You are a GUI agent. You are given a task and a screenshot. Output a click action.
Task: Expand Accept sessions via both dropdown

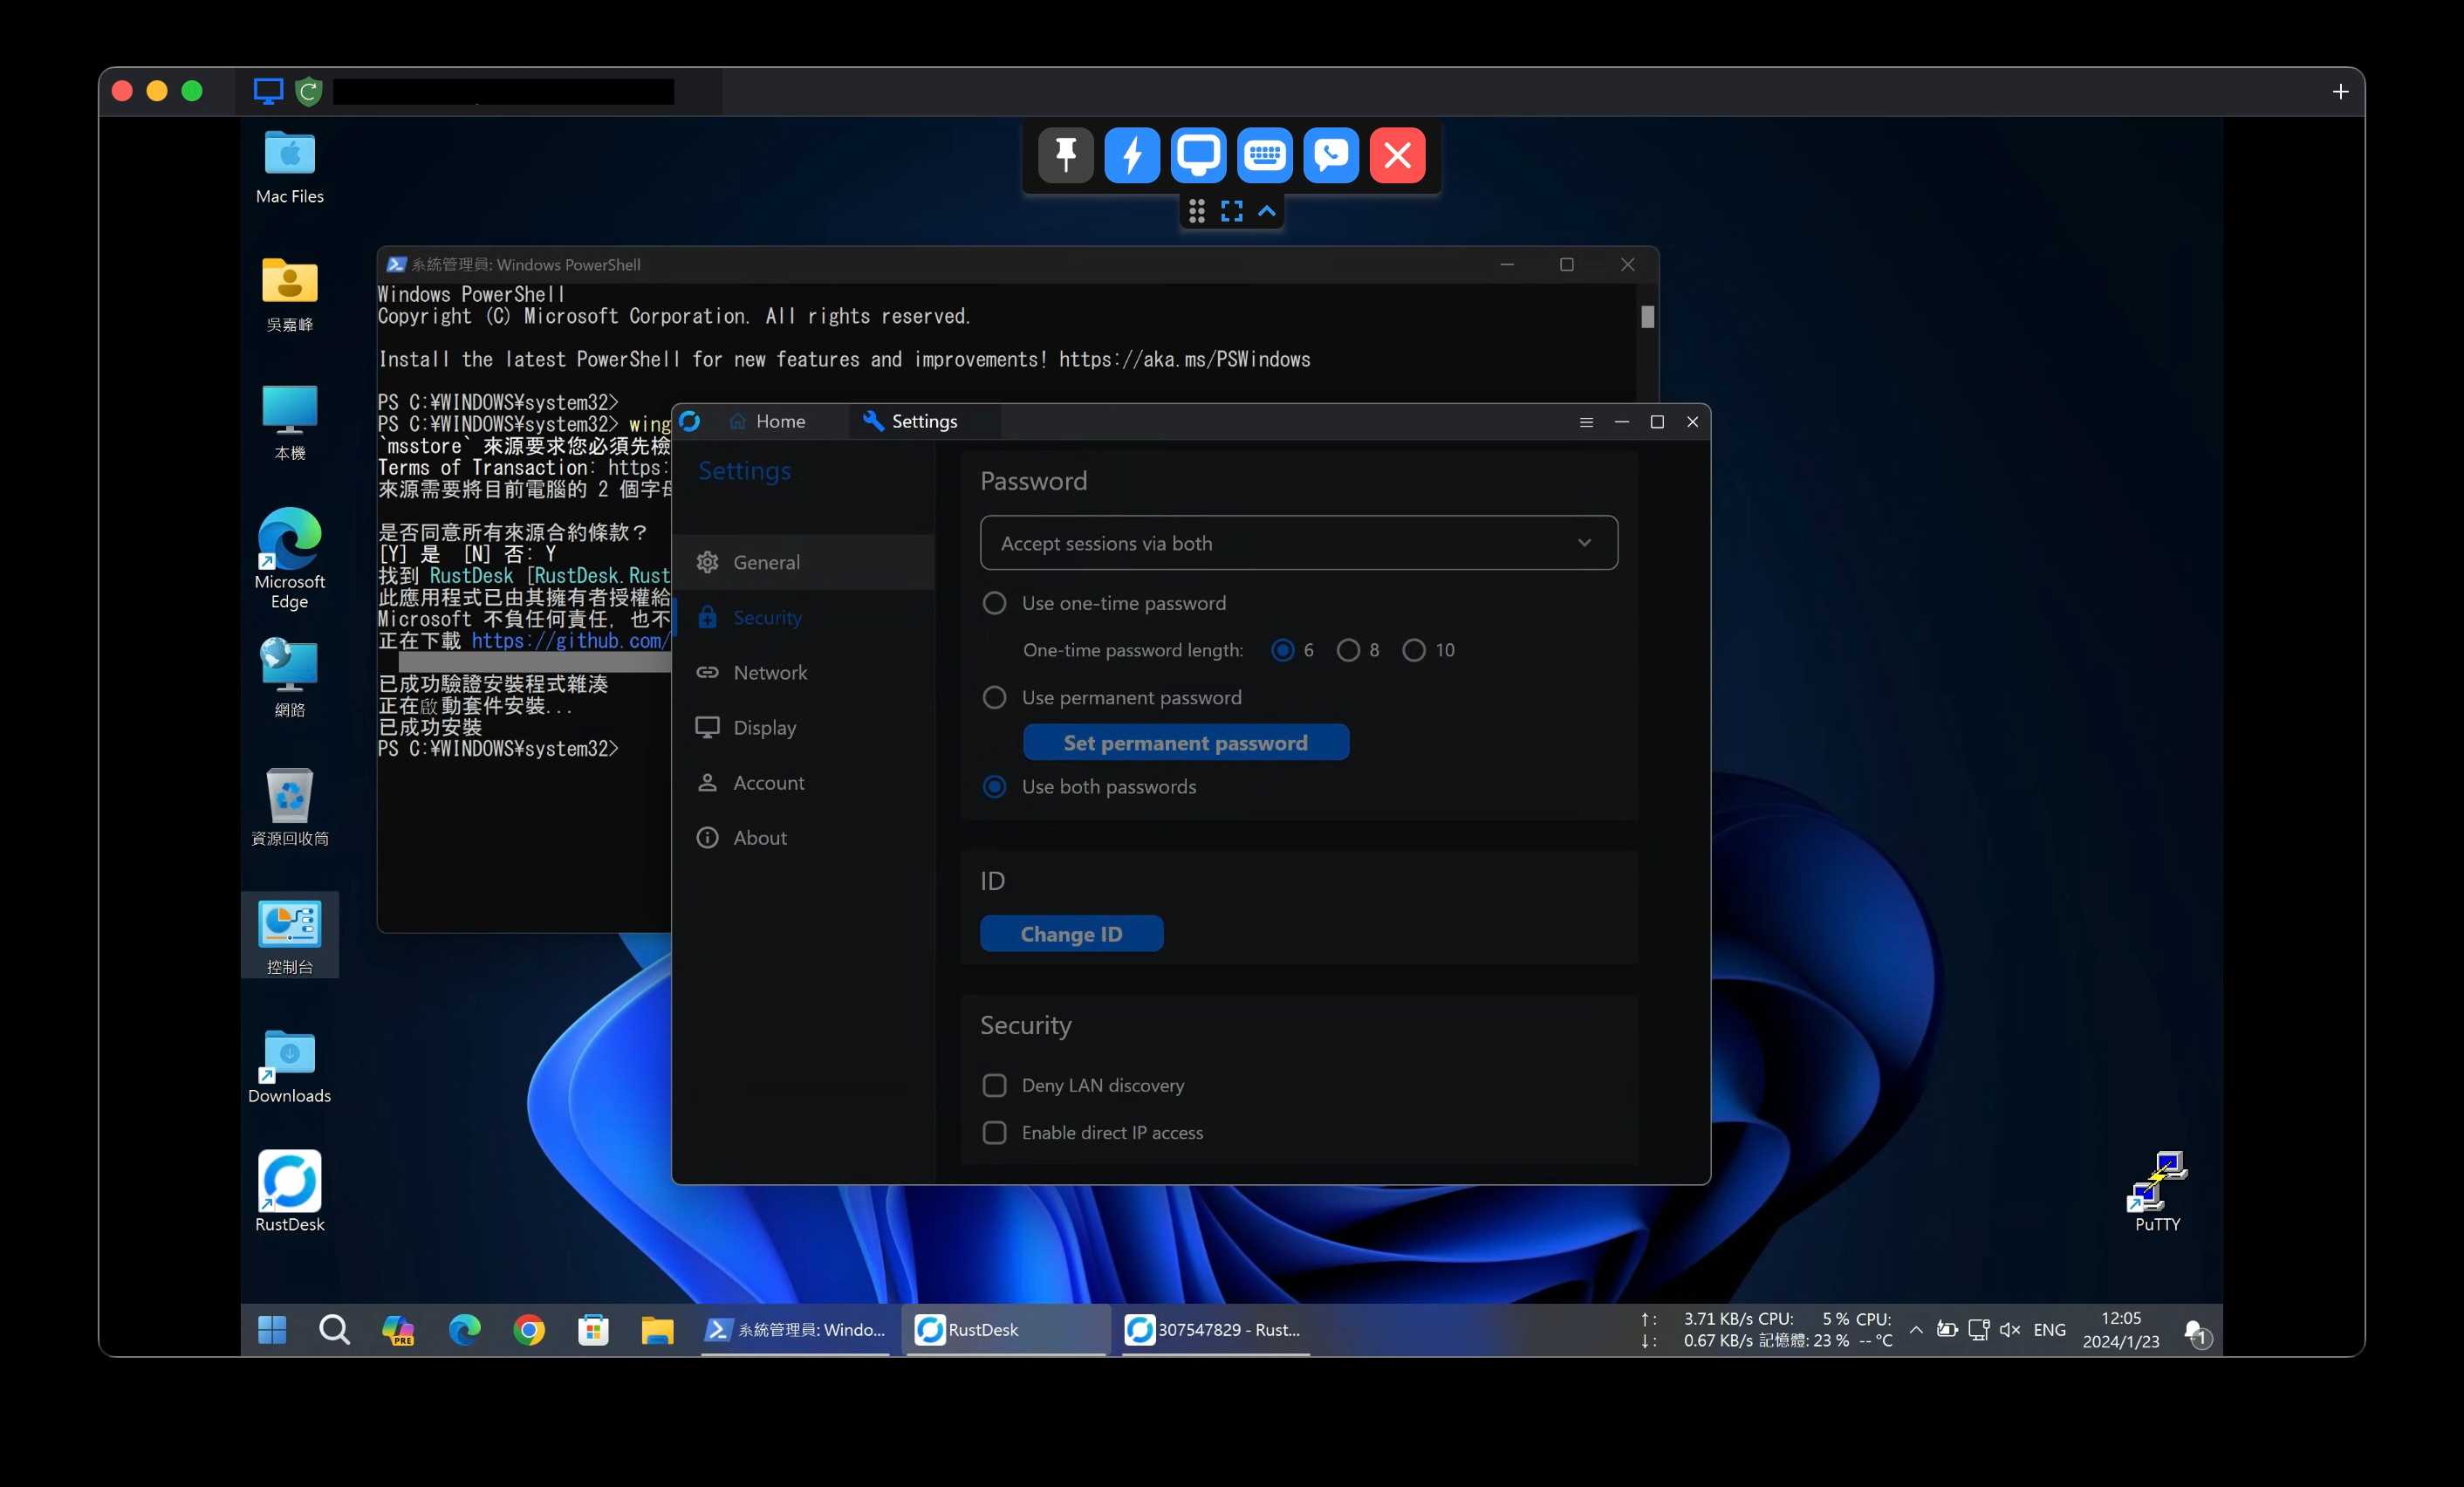pos(1298,543)
